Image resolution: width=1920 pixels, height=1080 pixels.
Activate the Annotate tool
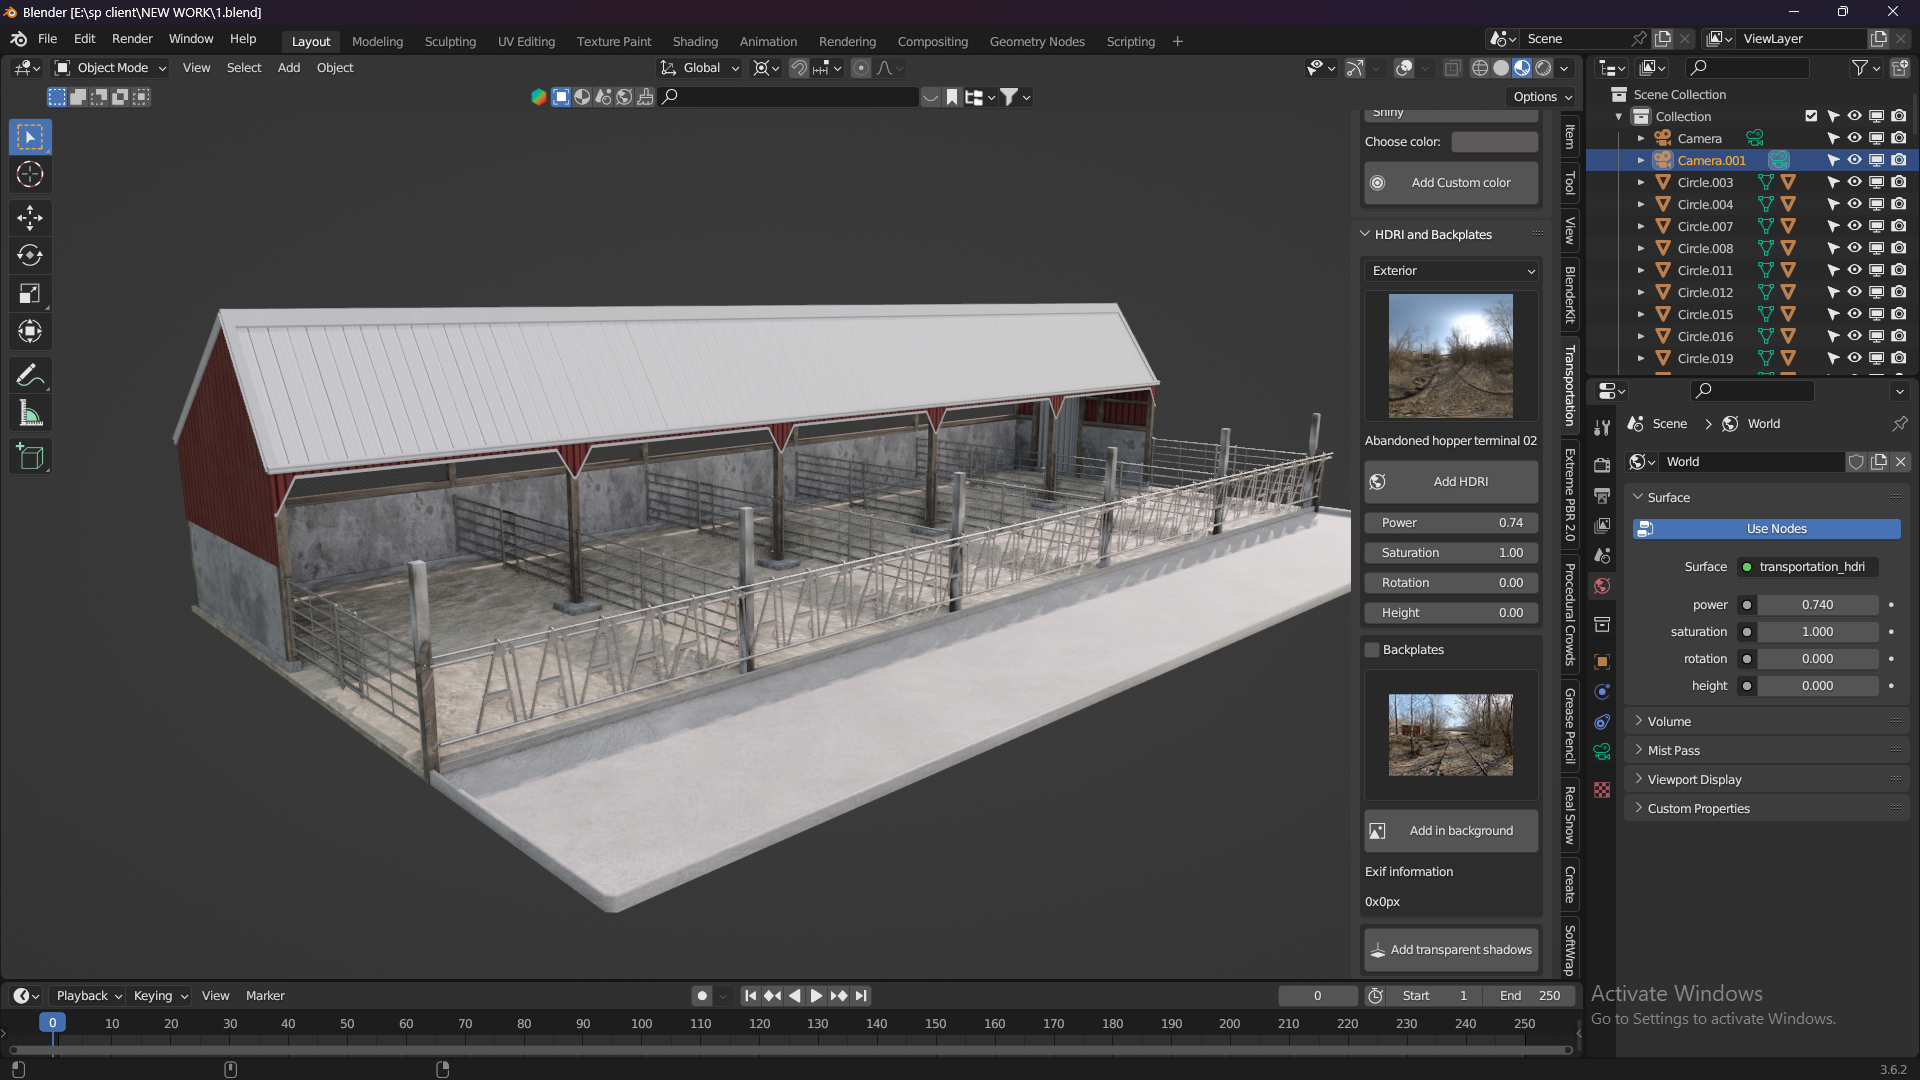tap(30, 375)
